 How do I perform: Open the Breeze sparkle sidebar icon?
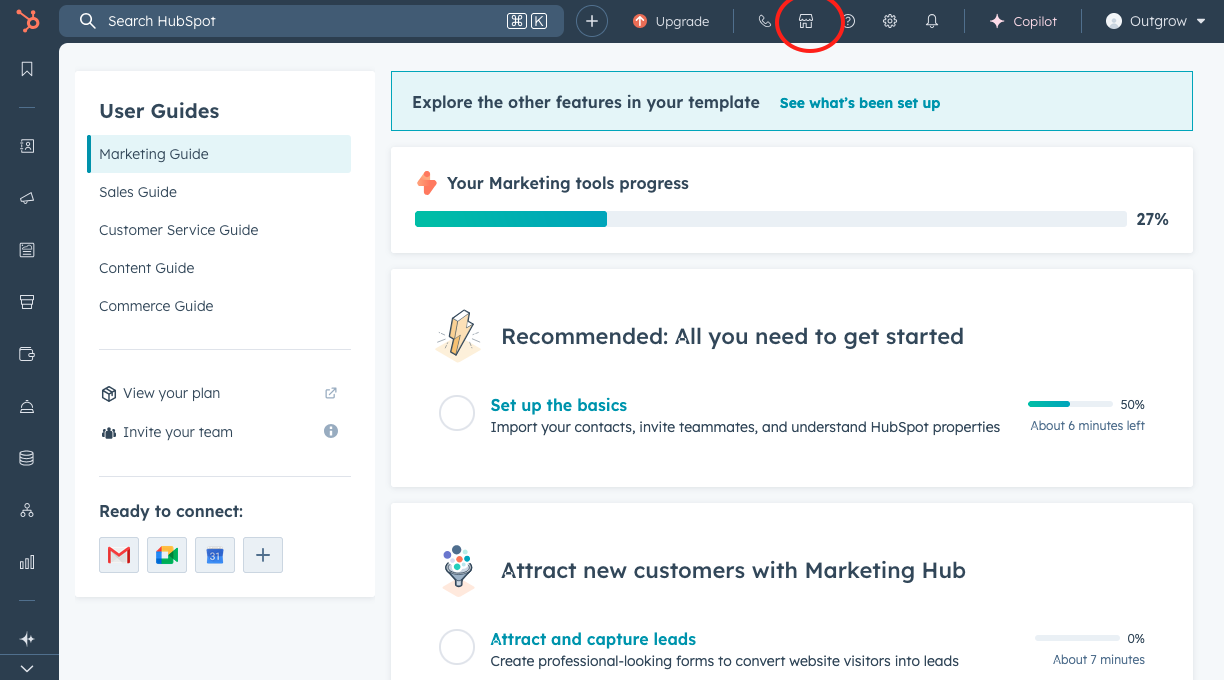click(27, 639)
